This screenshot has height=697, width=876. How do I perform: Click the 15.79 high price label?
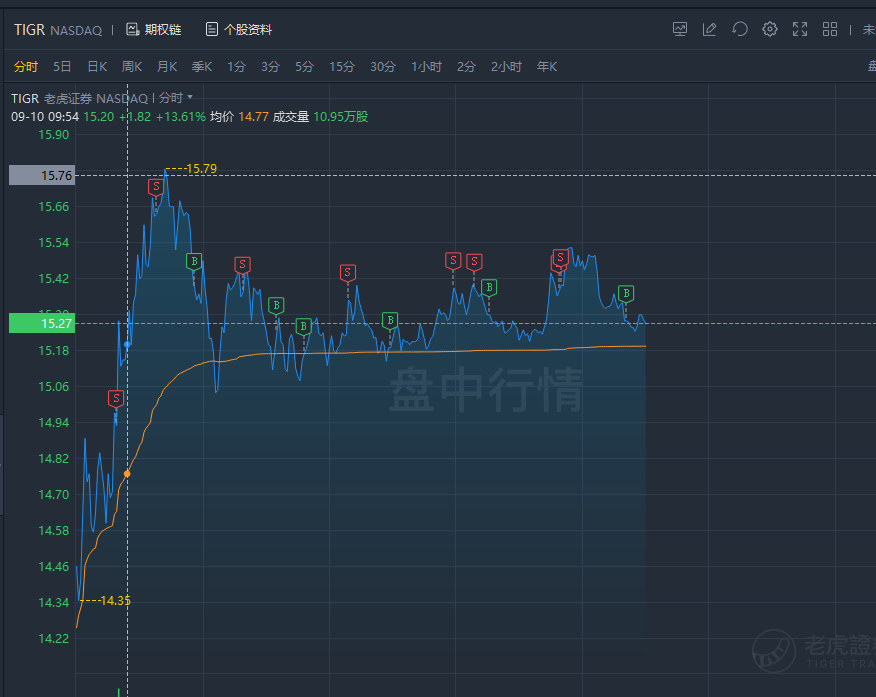tap(201, 168)
